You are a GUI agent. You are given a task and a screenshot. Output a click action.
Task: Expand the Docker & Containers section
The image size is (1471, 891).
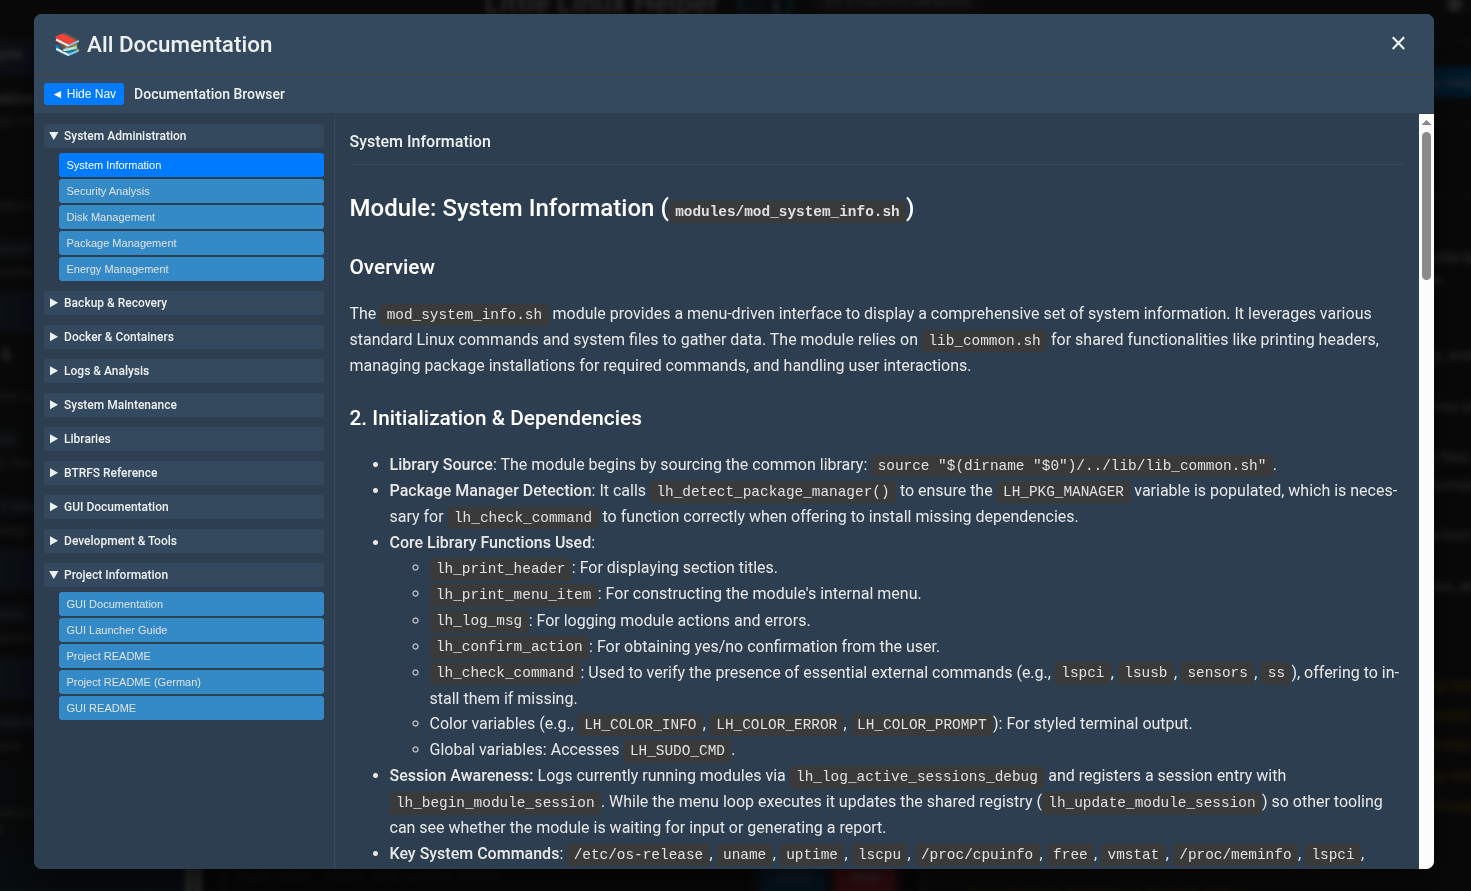184,337
